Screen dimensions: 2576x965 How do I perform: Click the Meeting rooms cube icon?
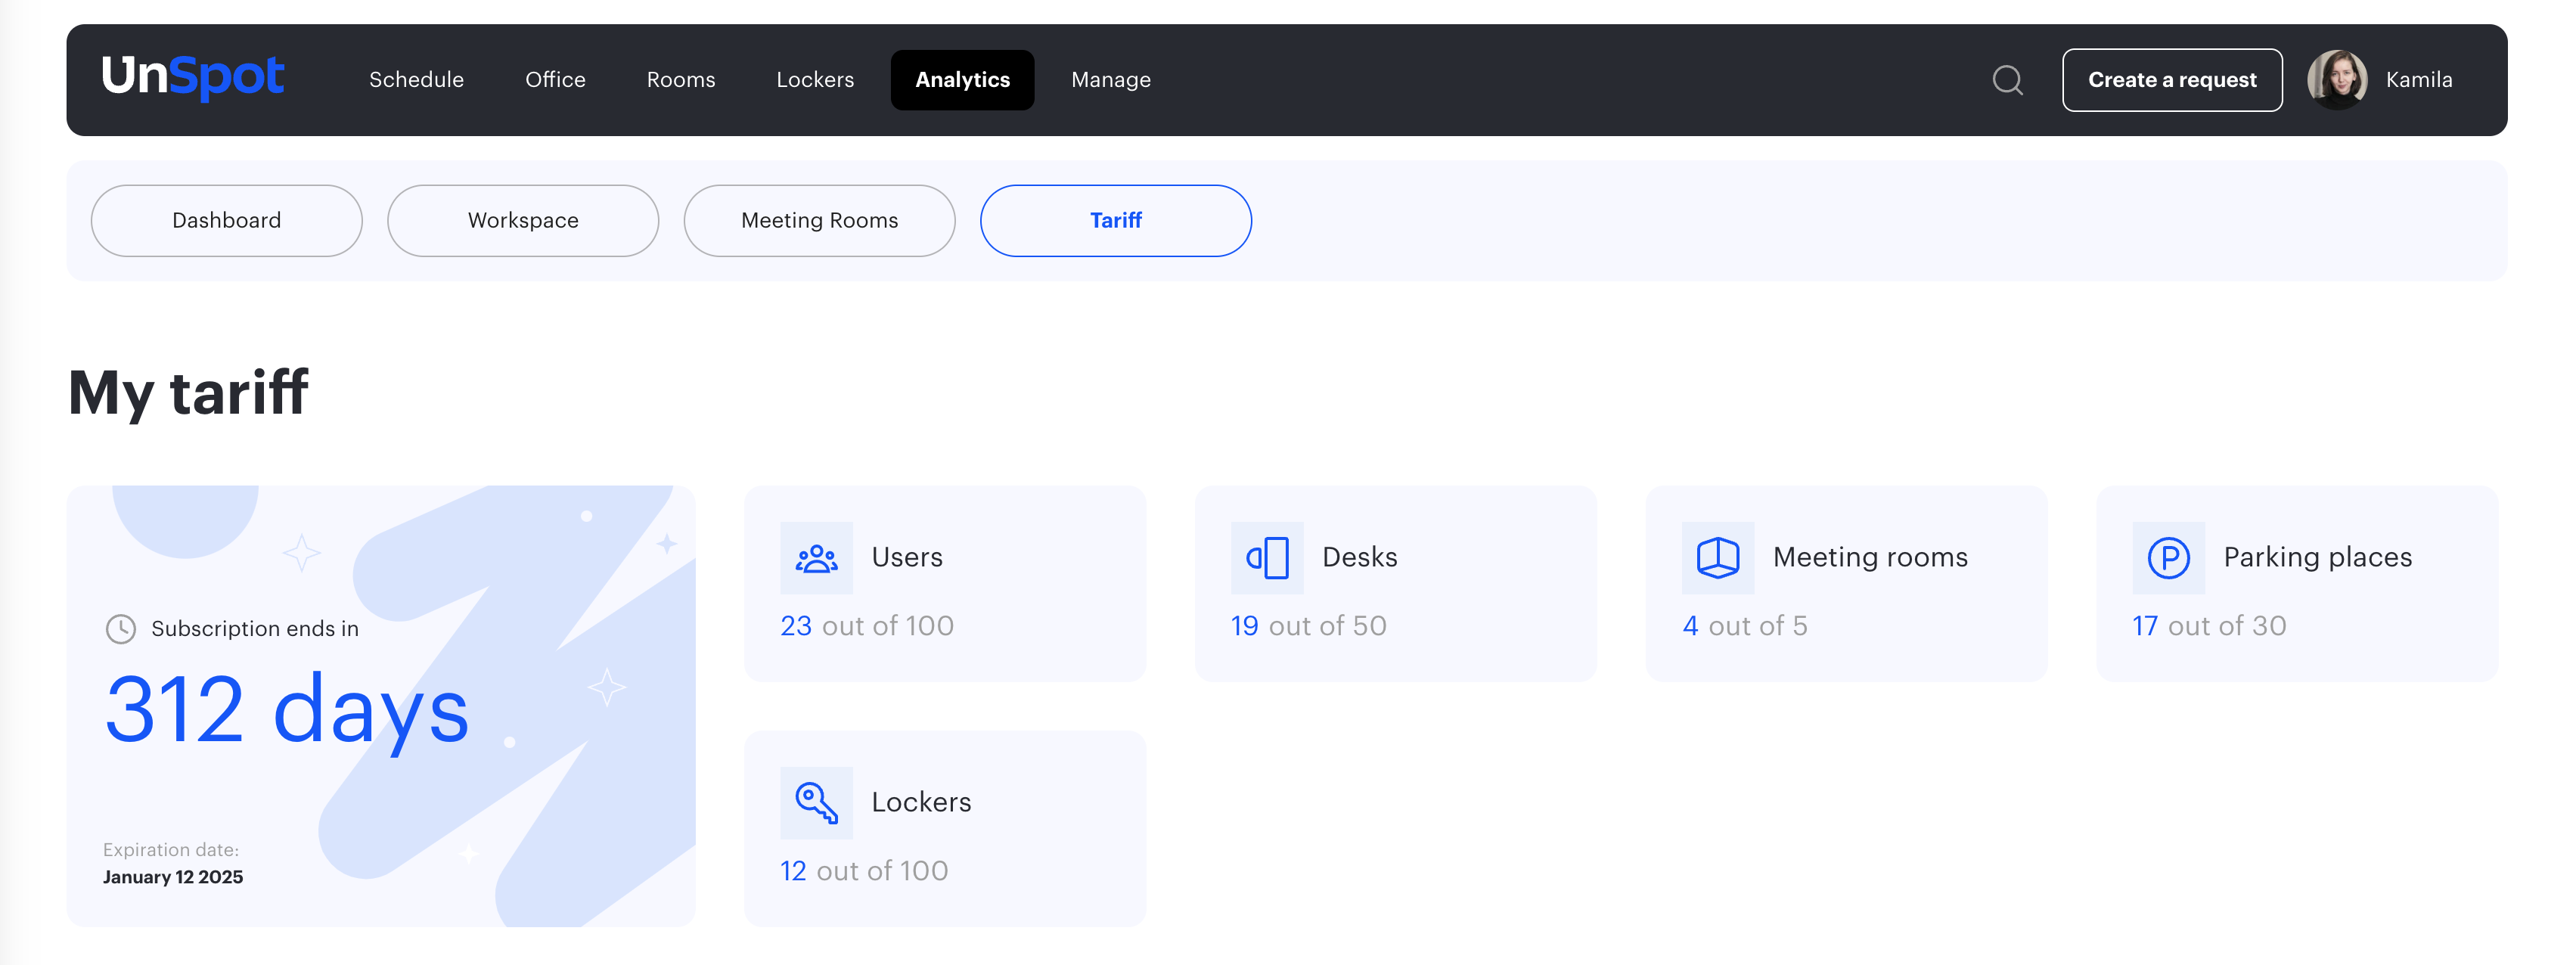pyautogui.click(x=1717, y=557)
